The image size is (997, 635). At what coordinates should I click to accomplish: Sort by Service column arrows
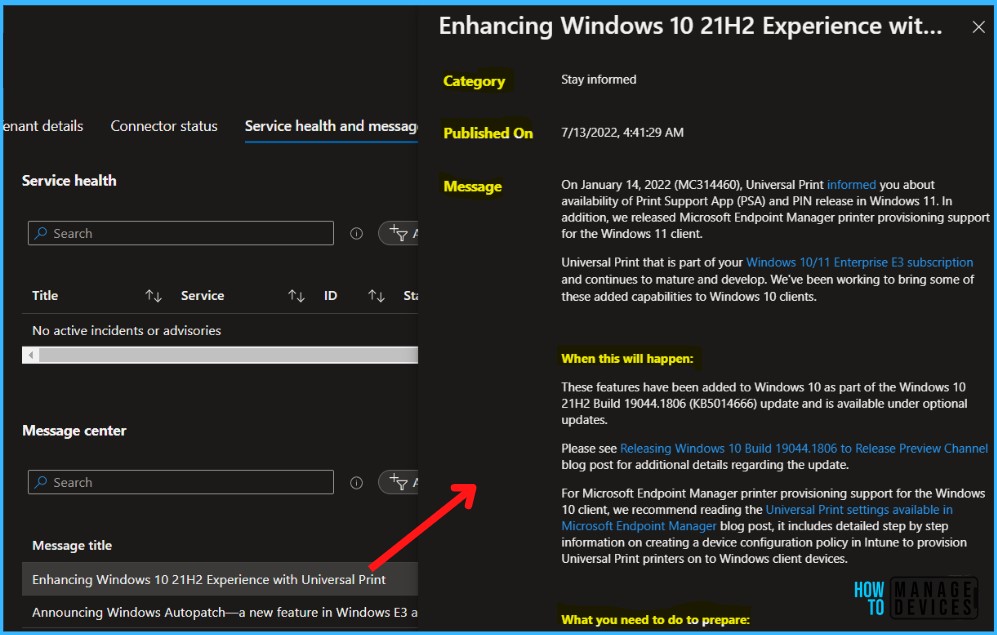tap(296, 296)
